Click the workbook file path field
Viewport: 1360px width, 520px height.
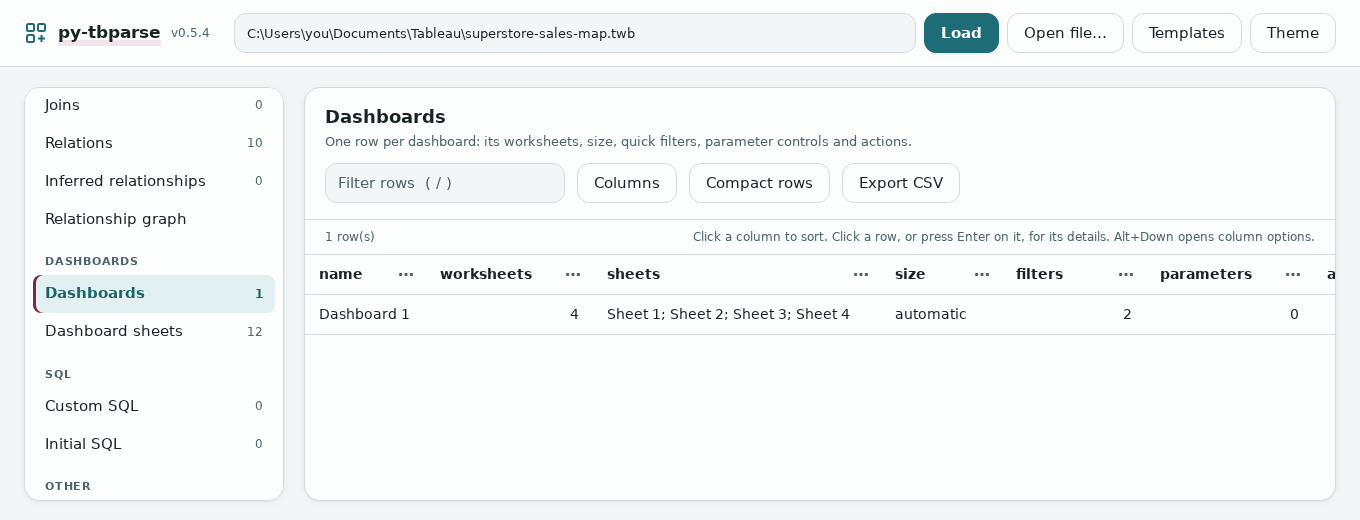575,33
